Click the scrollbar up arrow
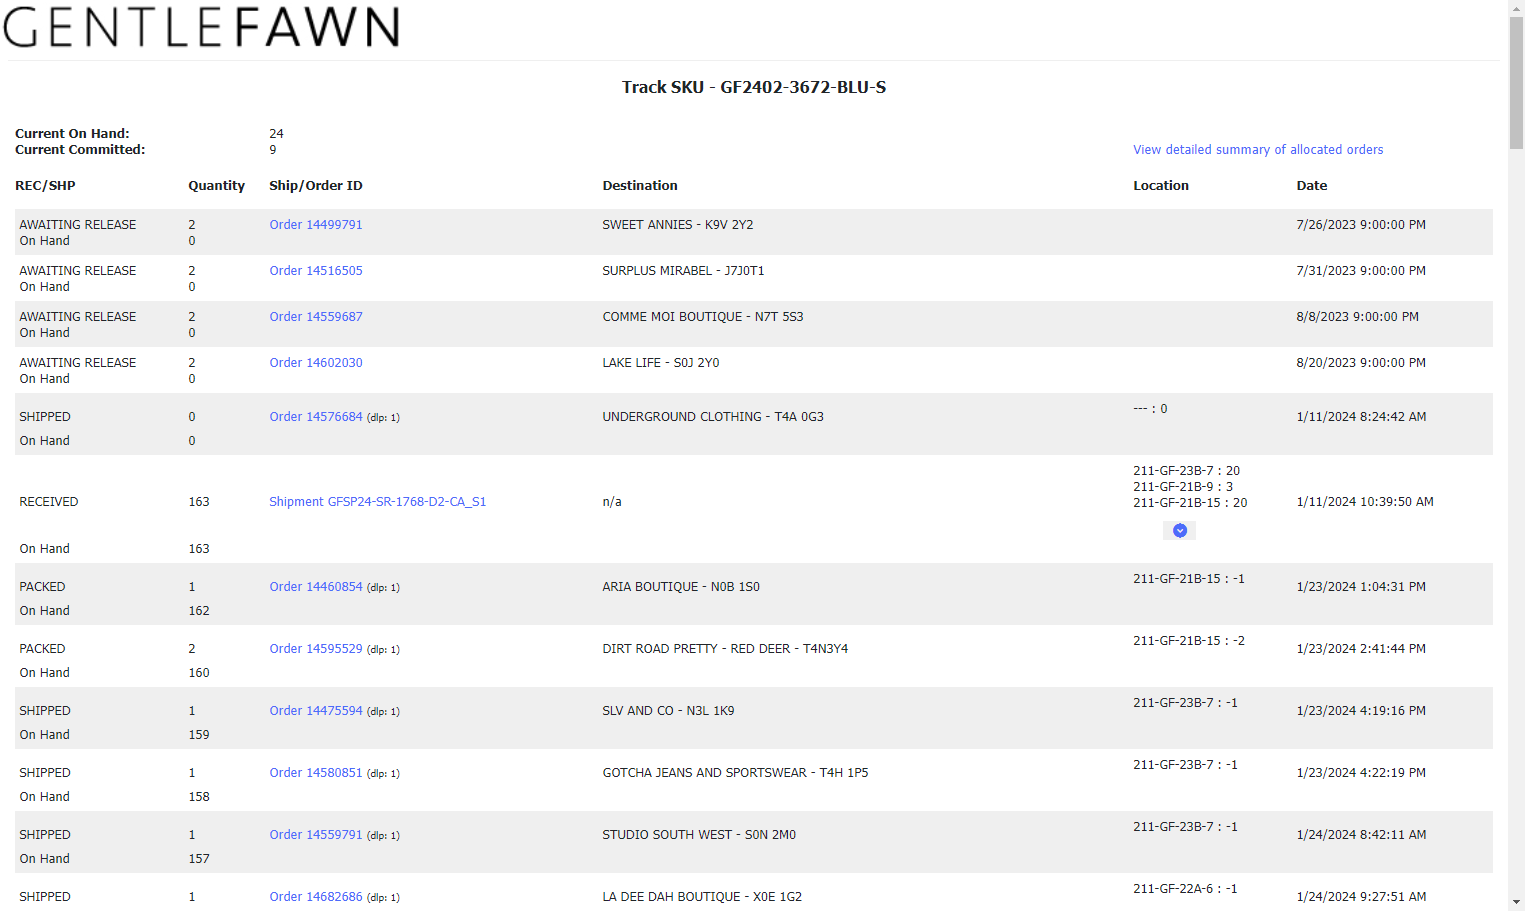The height and width of the screenshot is (911, 1525). point(1516,7)
